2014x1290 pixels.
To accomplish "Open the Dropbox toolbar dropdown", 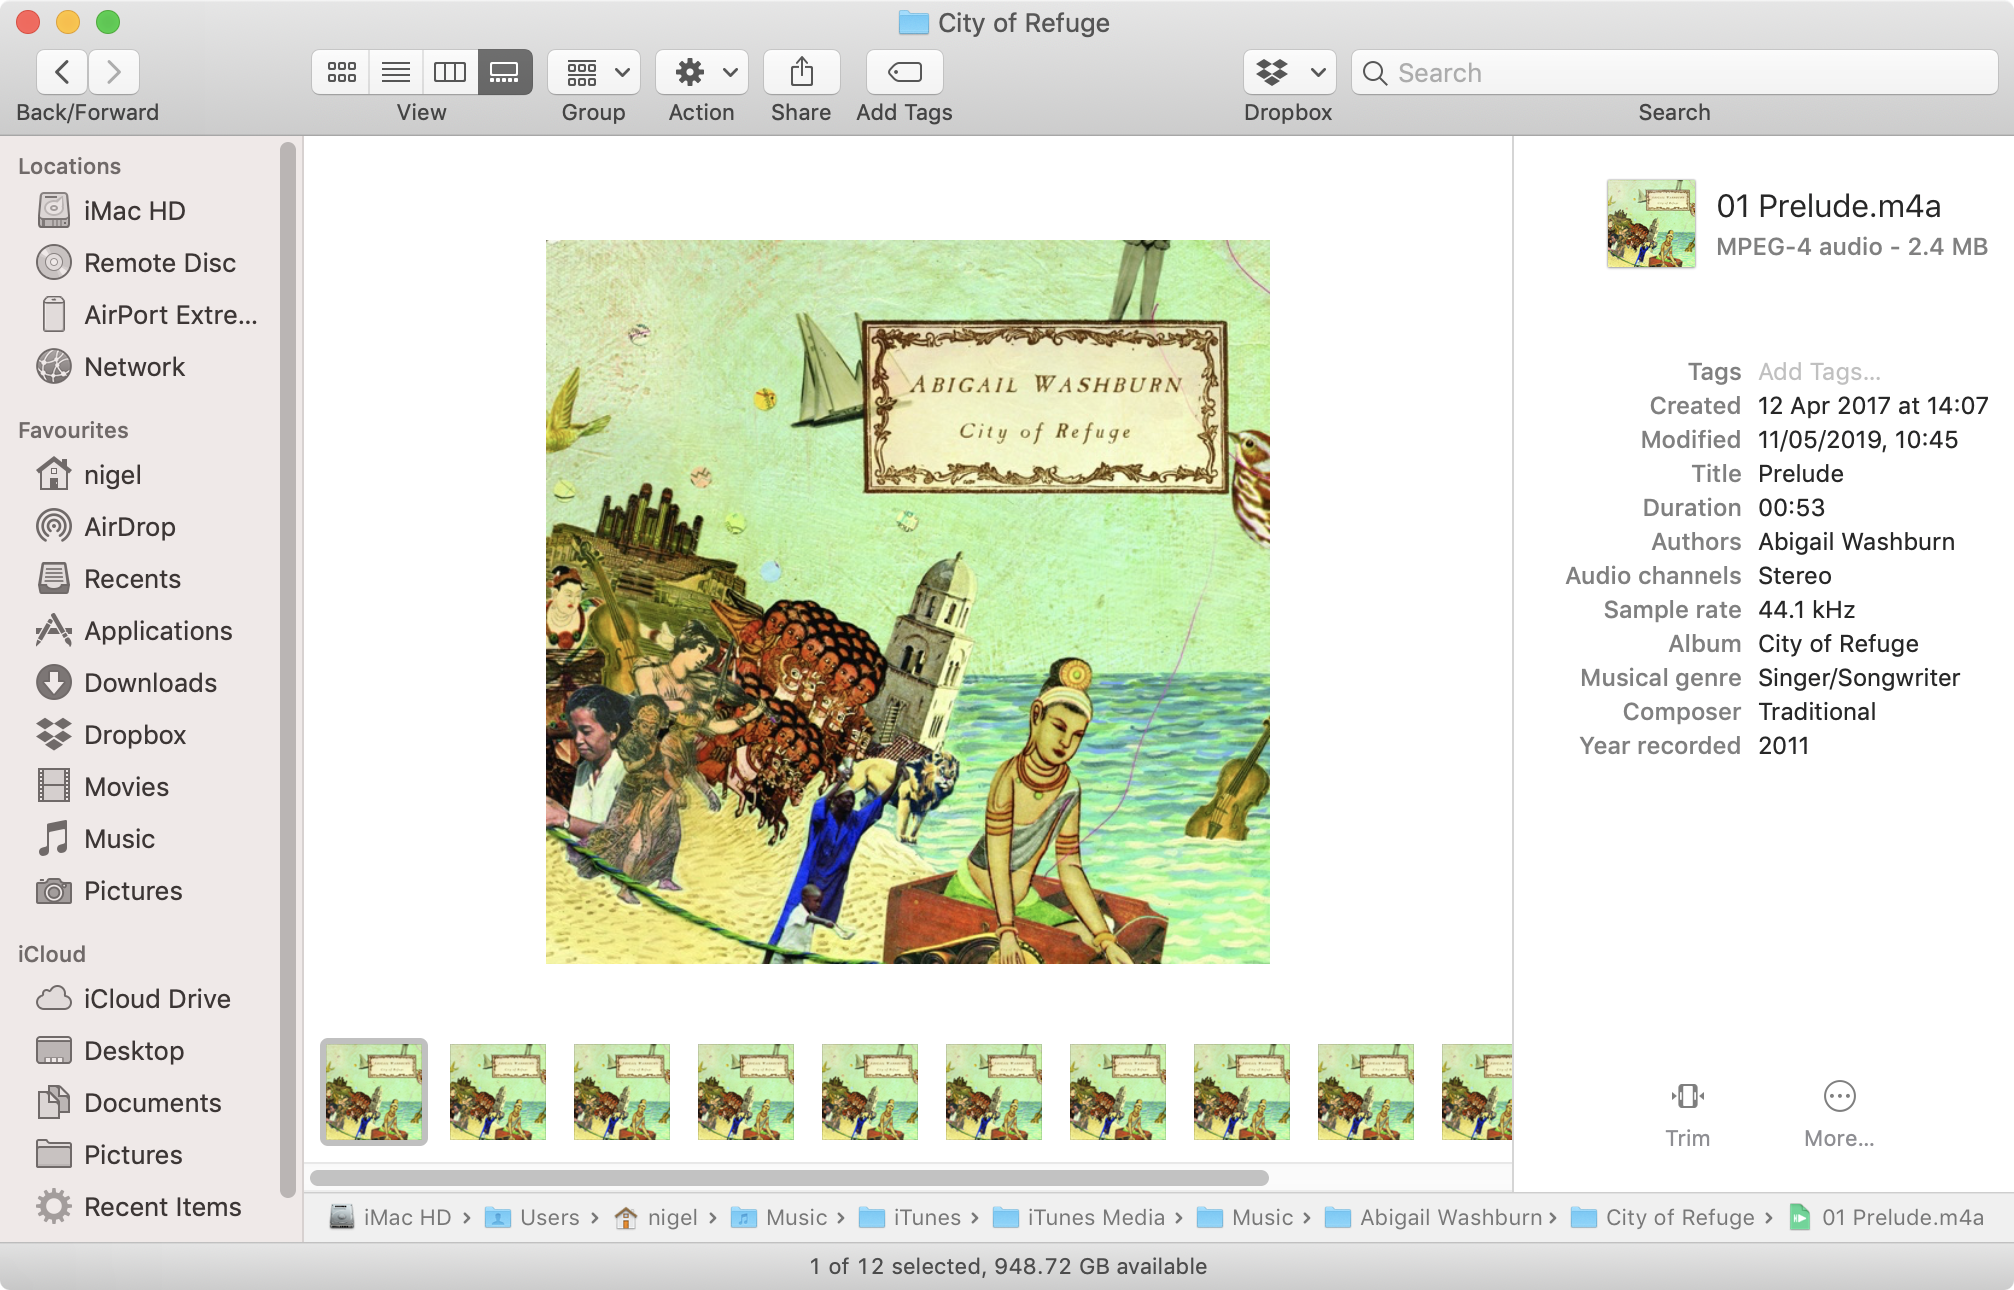I will coord(1289,72).
